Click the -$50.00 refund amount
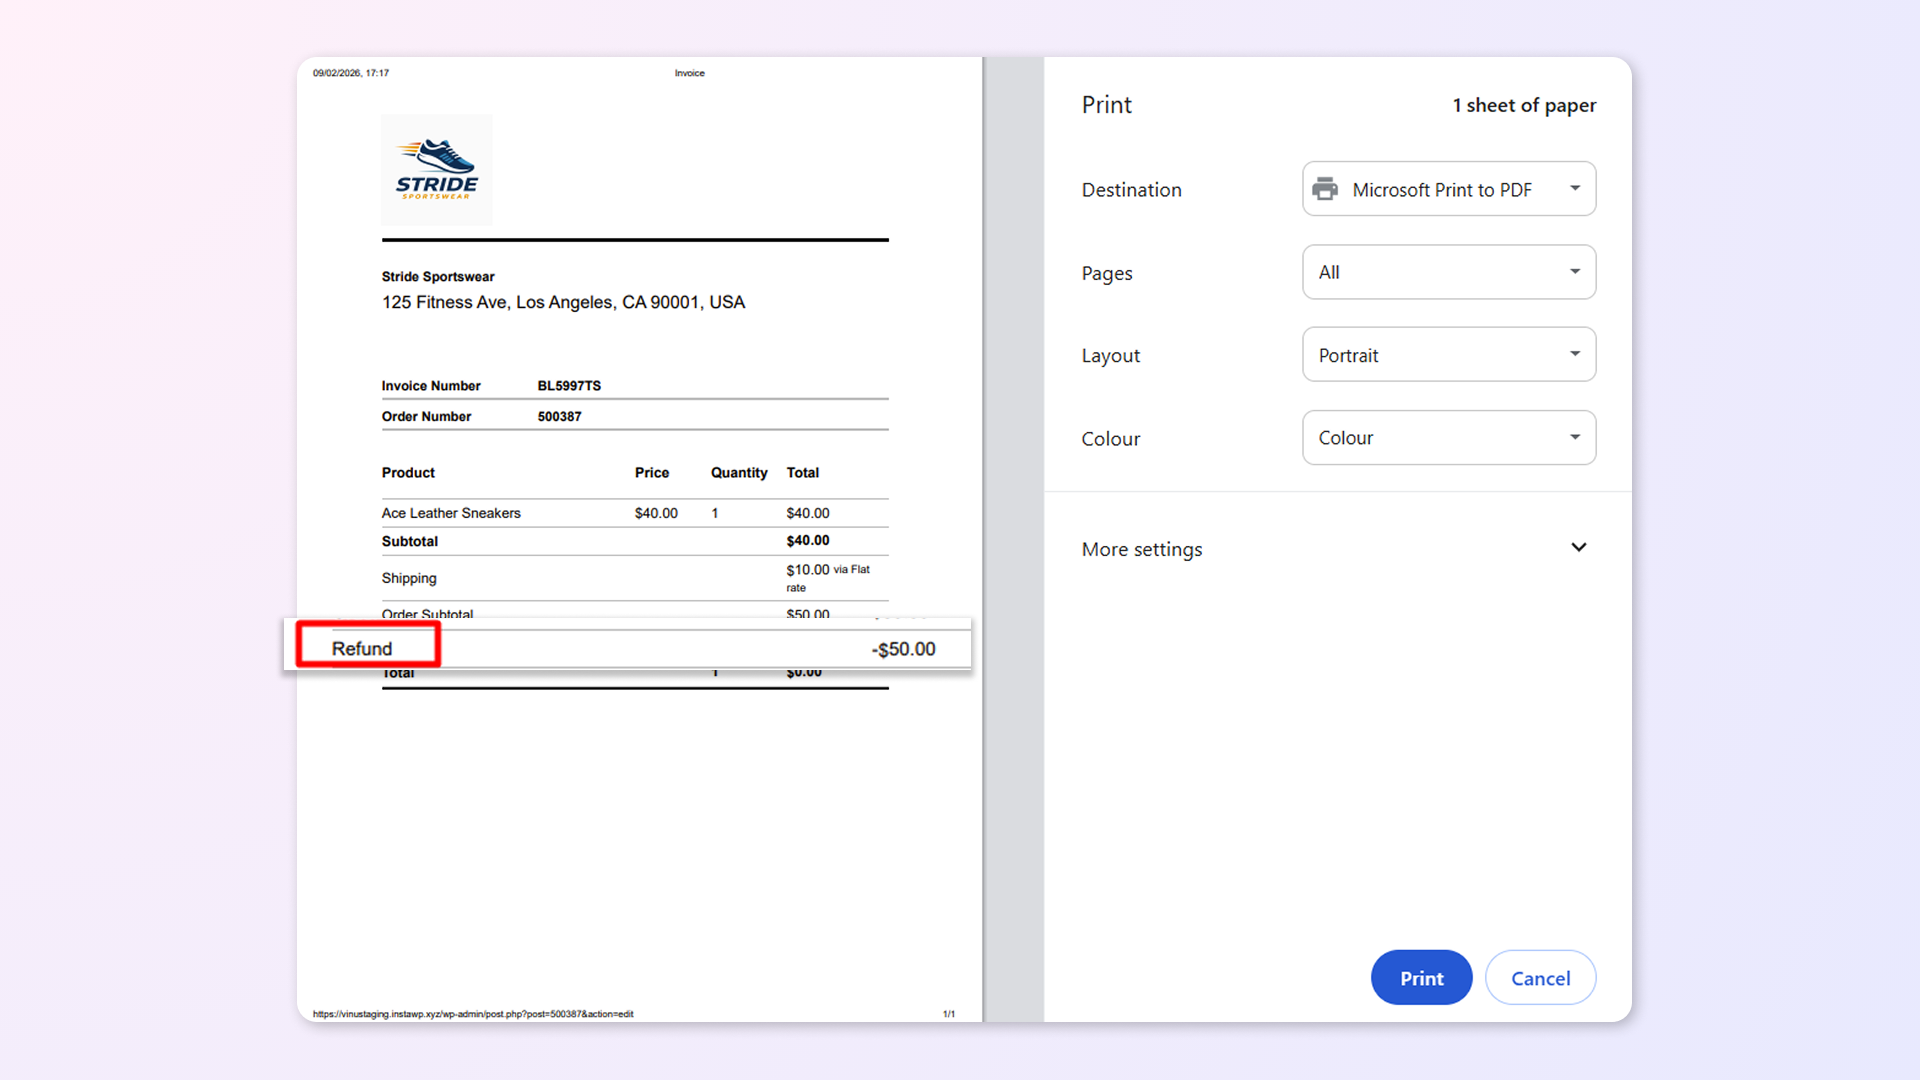This screenshot has width=1920, height=1080. (903, 649)
